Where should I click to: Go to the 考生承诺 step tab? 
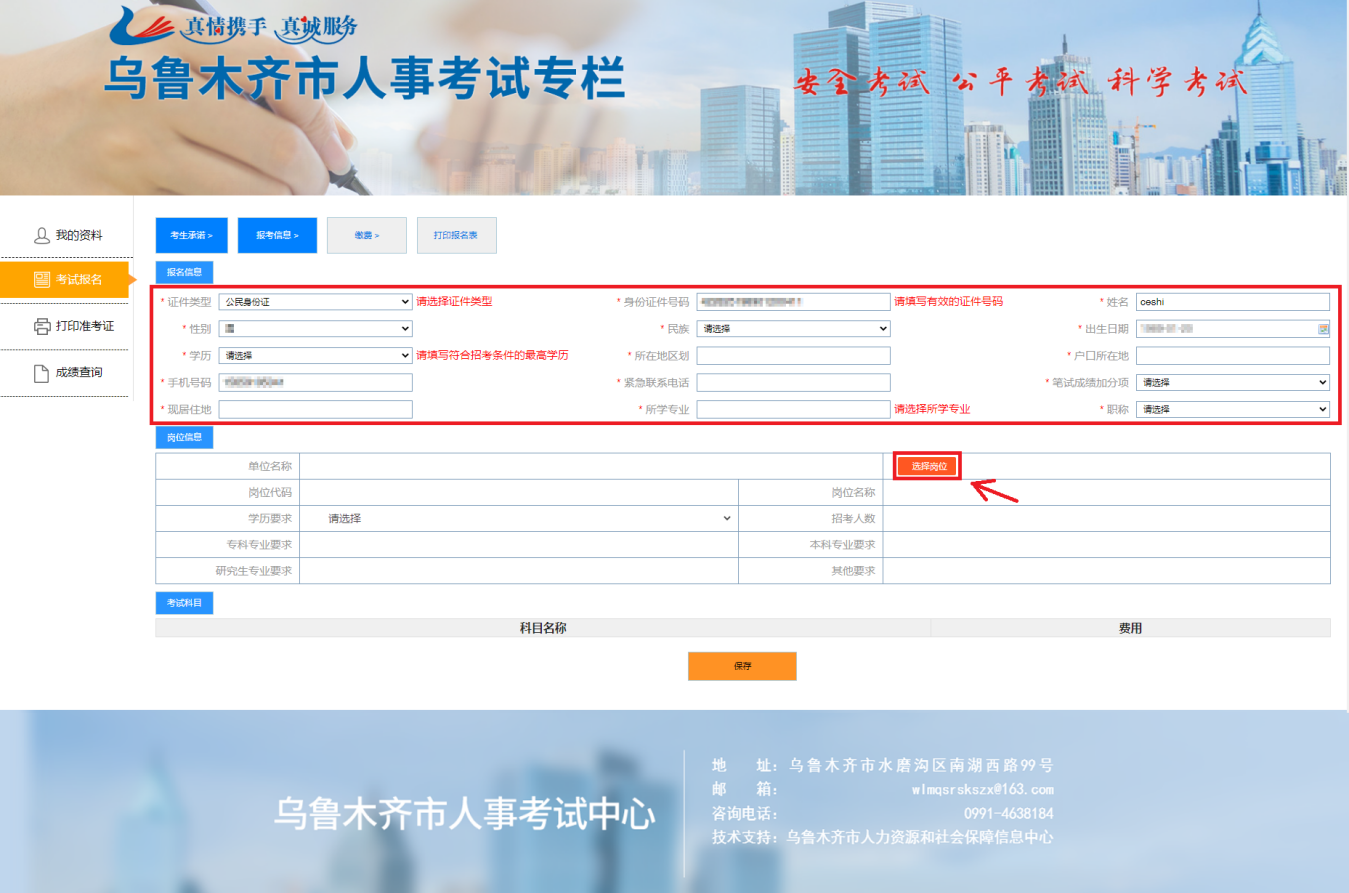point(191,235)
